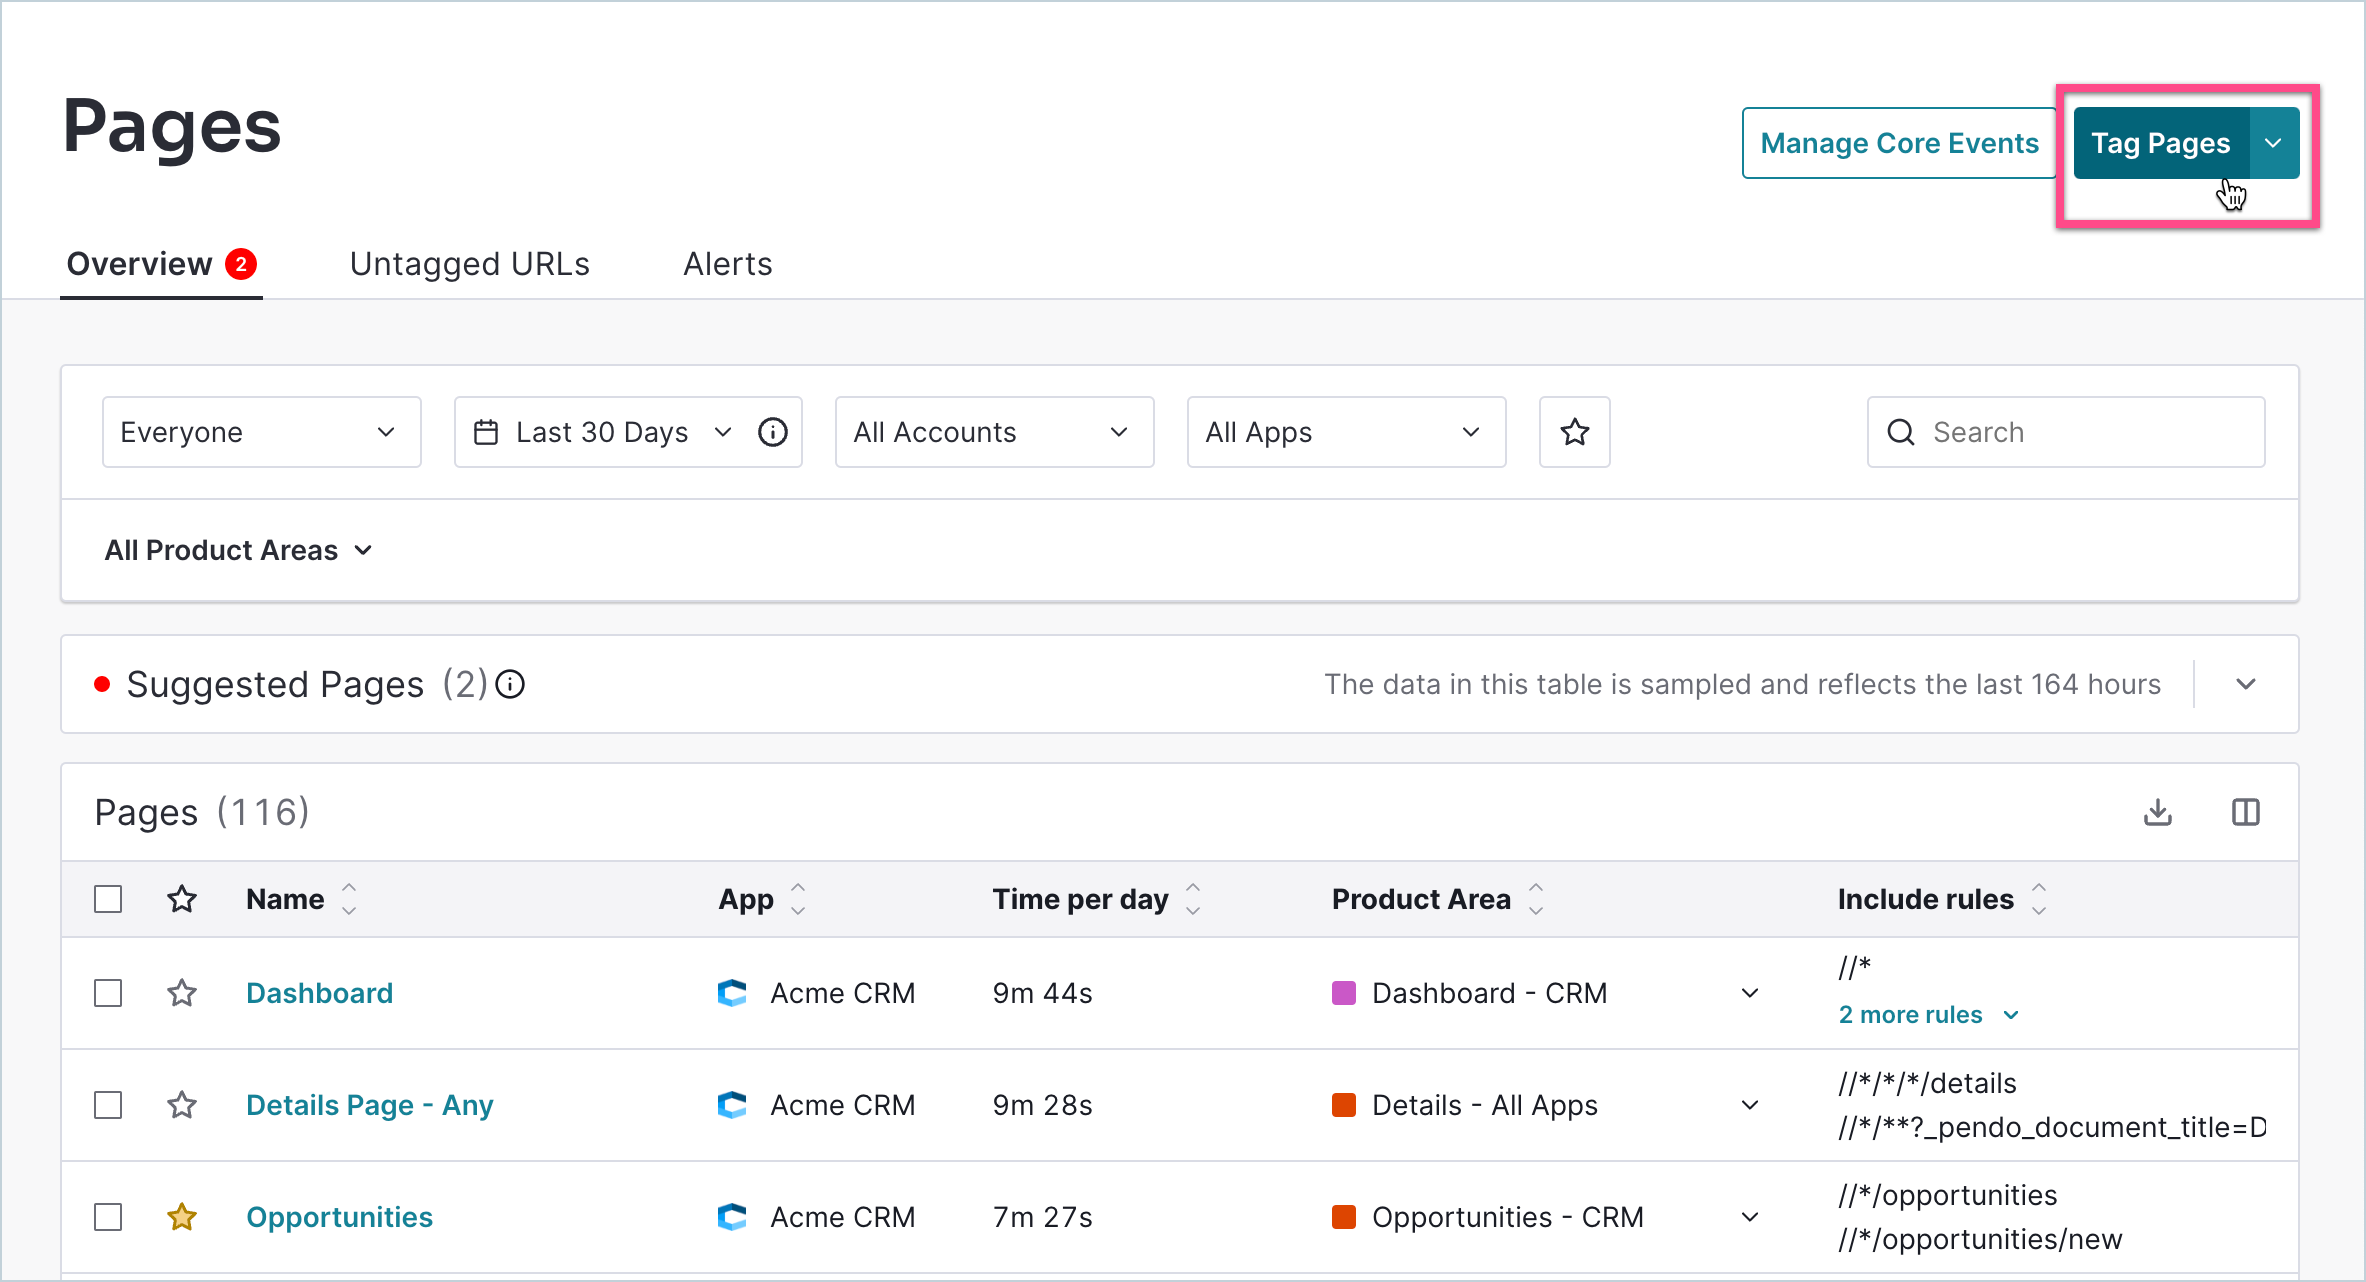Expand 2 more rules for Dashboard
Viewport: 2366px width, 1282px height.
1929,1015
